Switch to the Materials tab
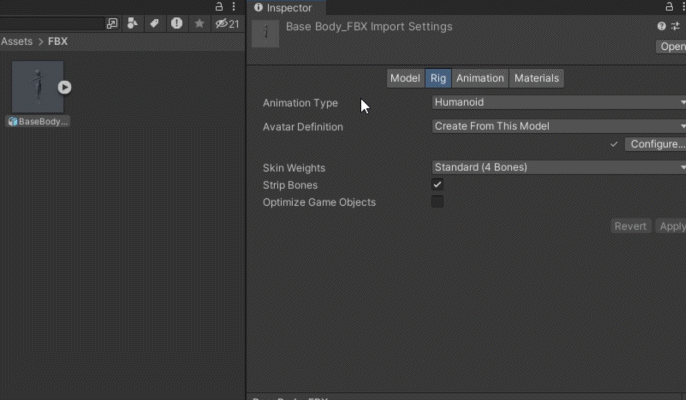 [x=537, y=78]
